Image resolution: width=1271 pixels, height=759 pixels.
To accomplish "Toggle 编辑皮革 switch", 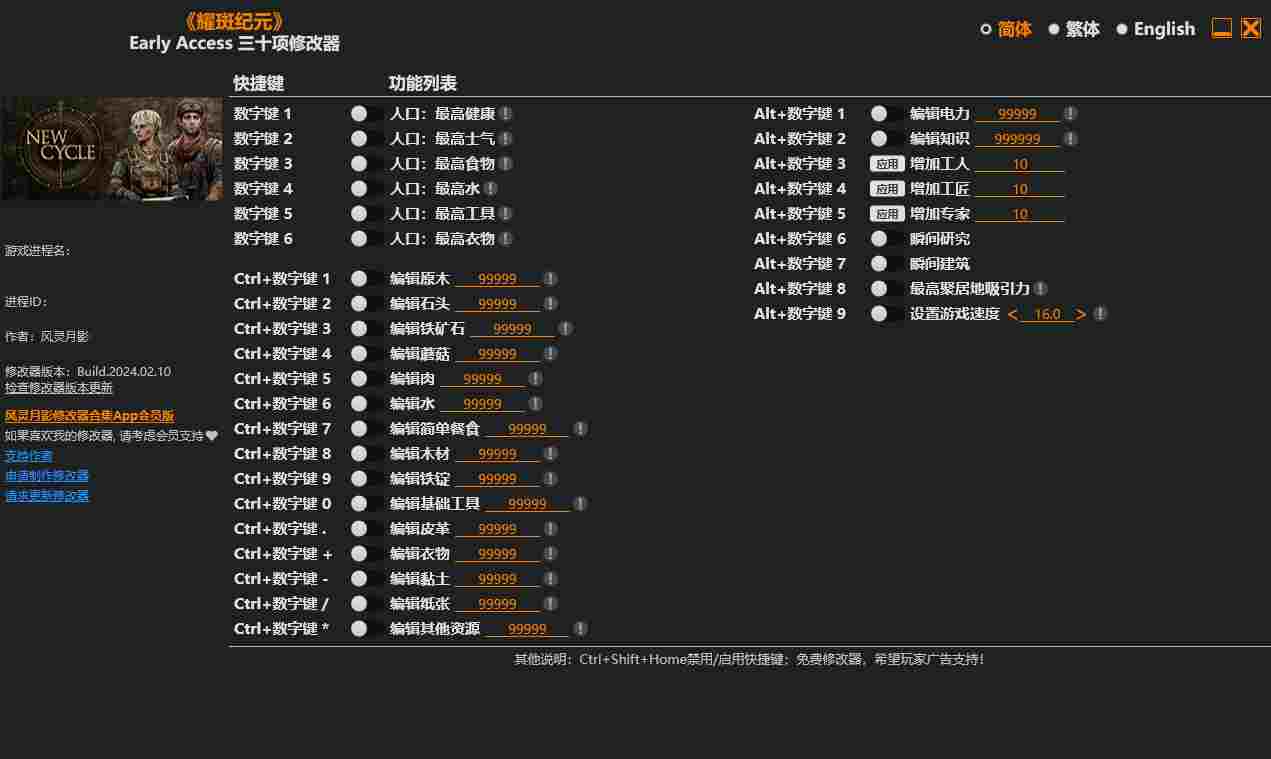I will [366, 529].
